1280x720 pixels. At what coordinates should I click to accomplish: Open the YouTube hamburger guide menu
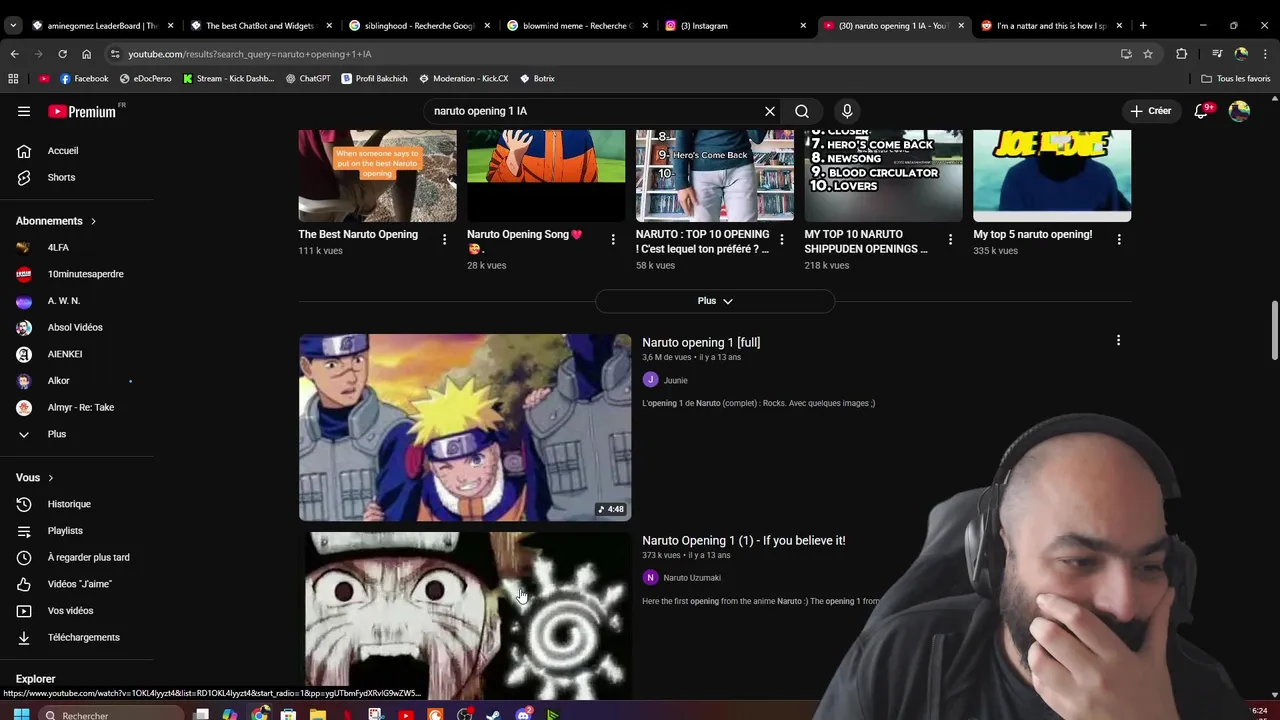[24, 111]
